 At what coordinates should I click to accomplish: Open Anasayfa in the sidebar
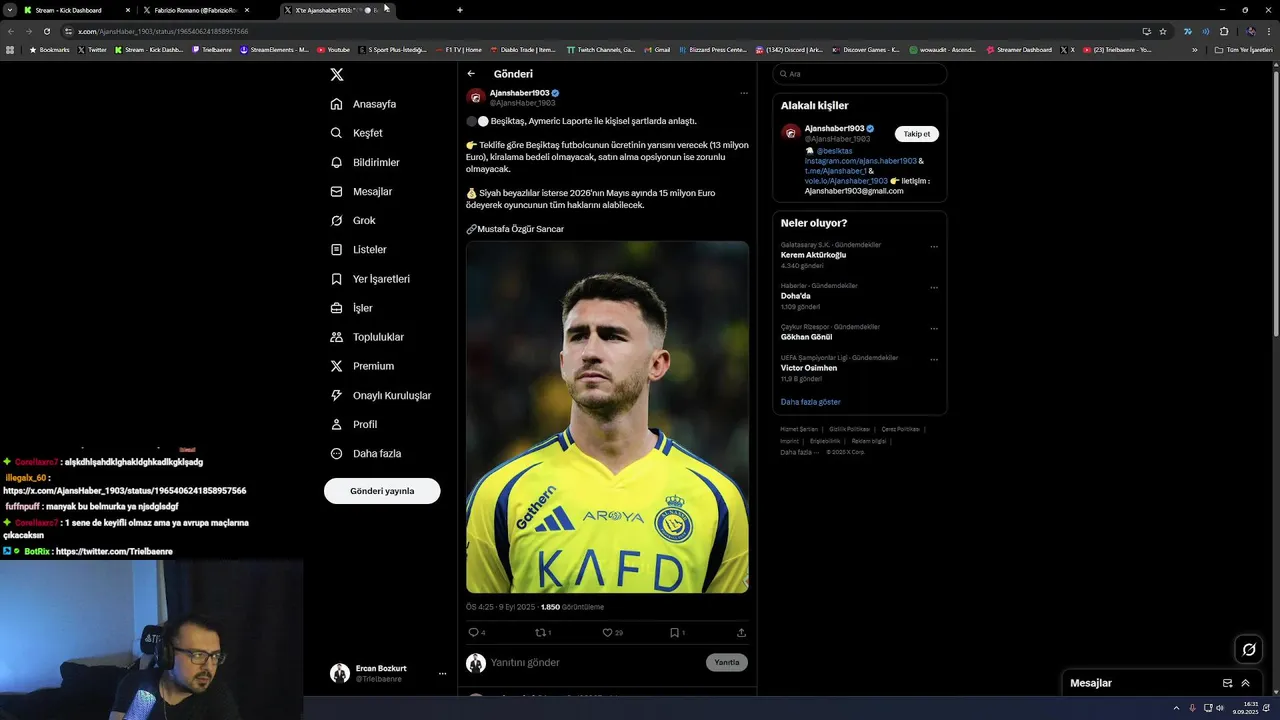(364, 104)
